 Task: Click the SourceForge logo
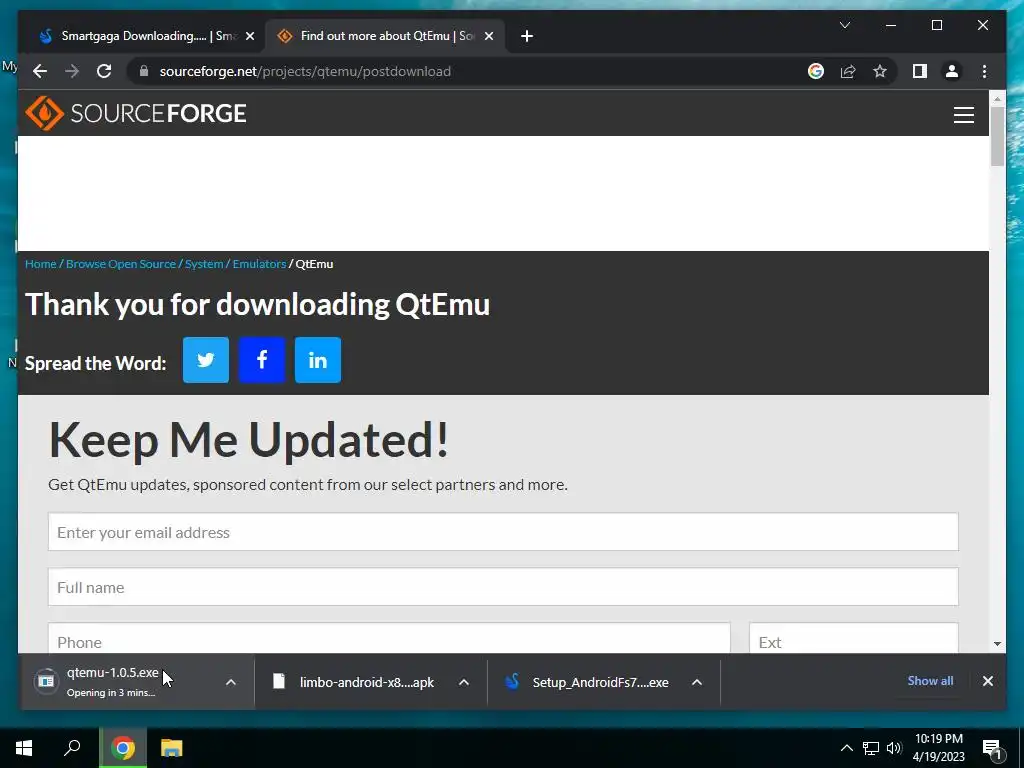point(136,113)
